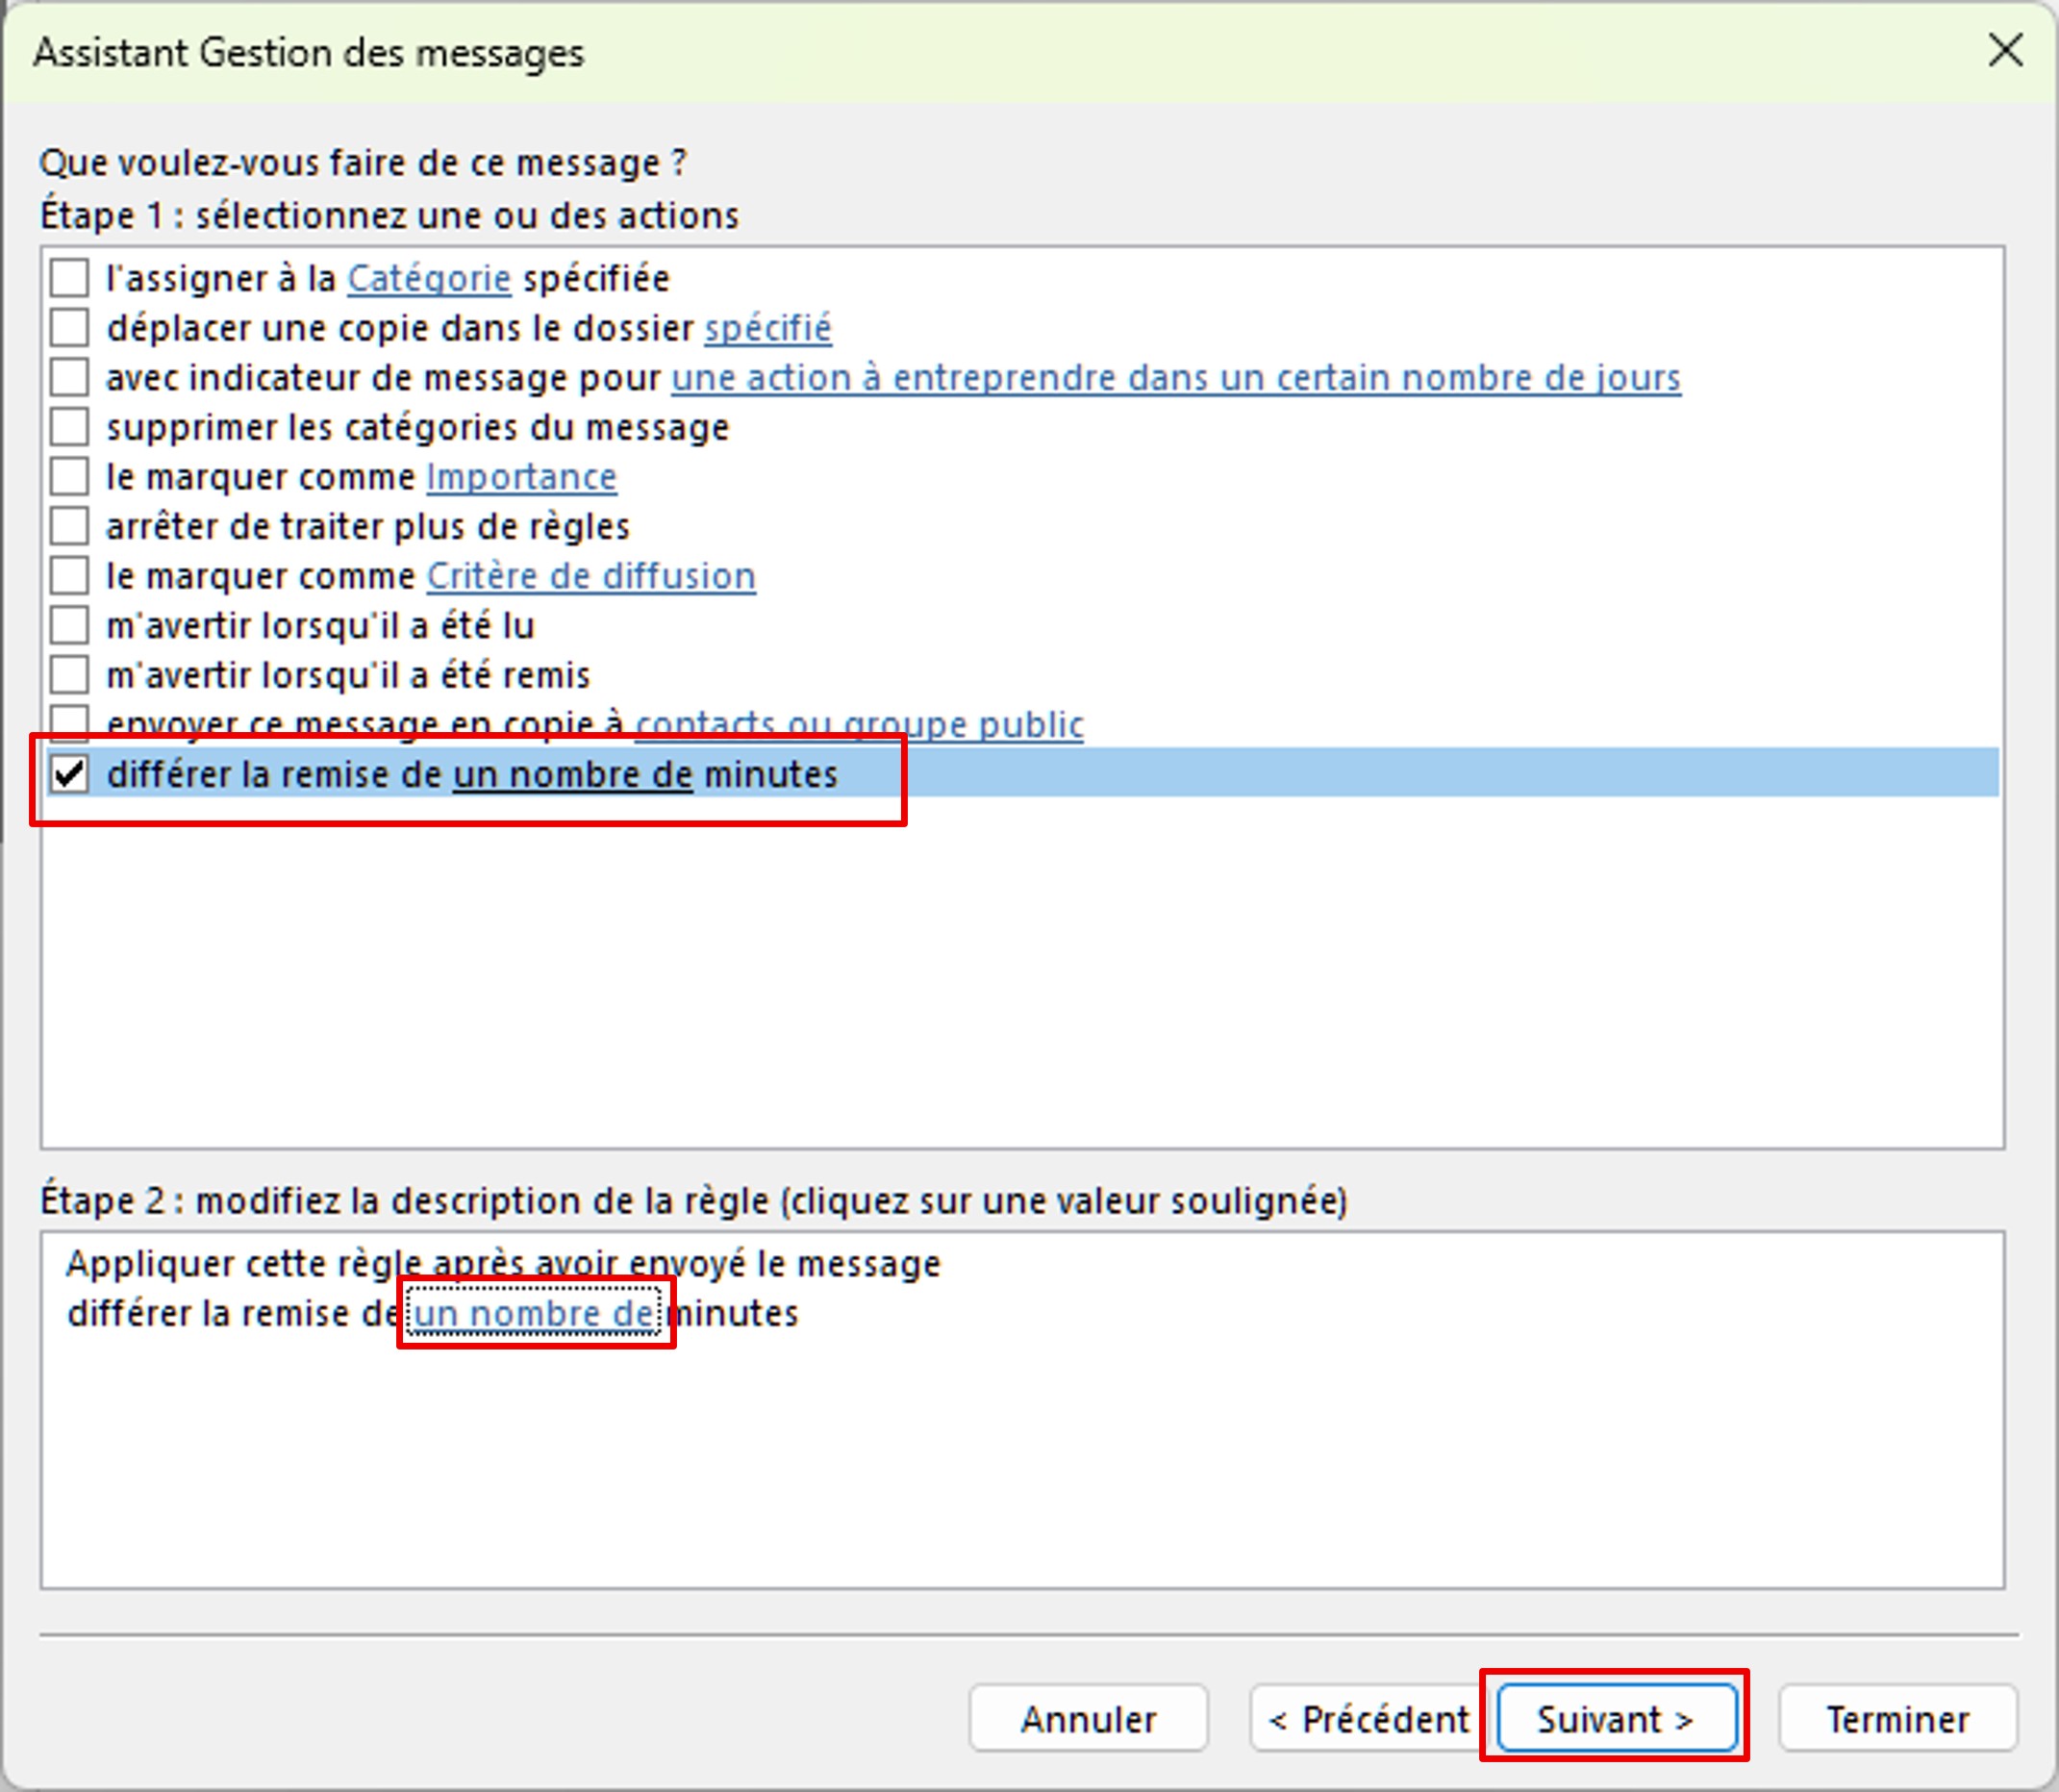
Task: Click the 'Importance' link
Action: 521,477
